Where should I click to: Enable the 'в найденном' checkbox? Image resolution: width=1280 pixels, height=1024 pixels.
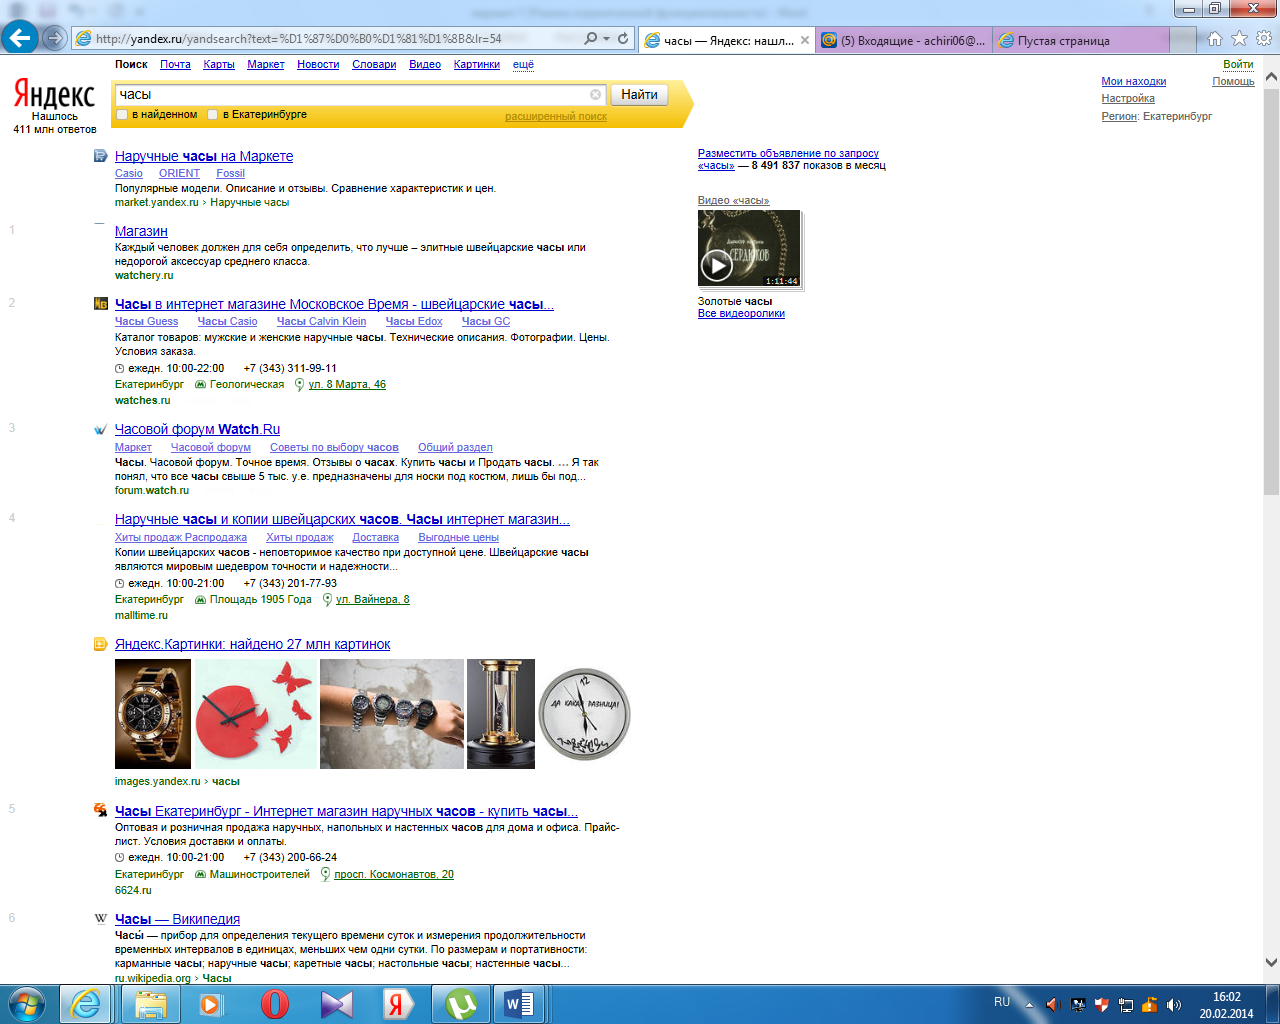122,115
